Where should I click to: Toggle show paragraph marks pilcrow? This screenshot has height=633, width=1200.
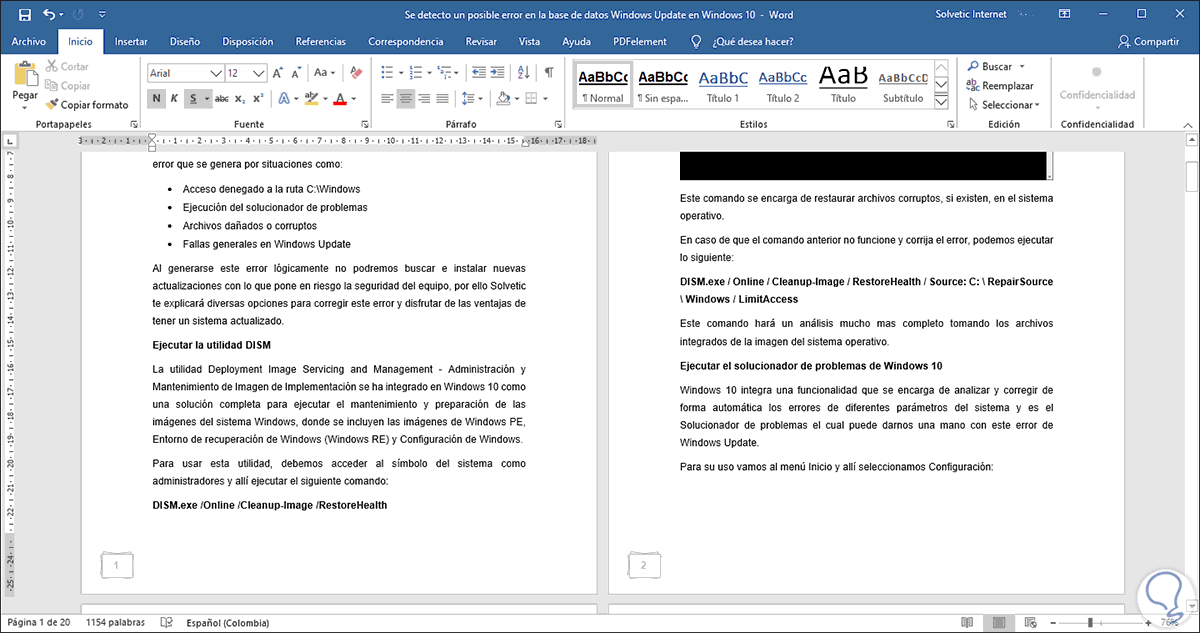(x=549, y=73)
